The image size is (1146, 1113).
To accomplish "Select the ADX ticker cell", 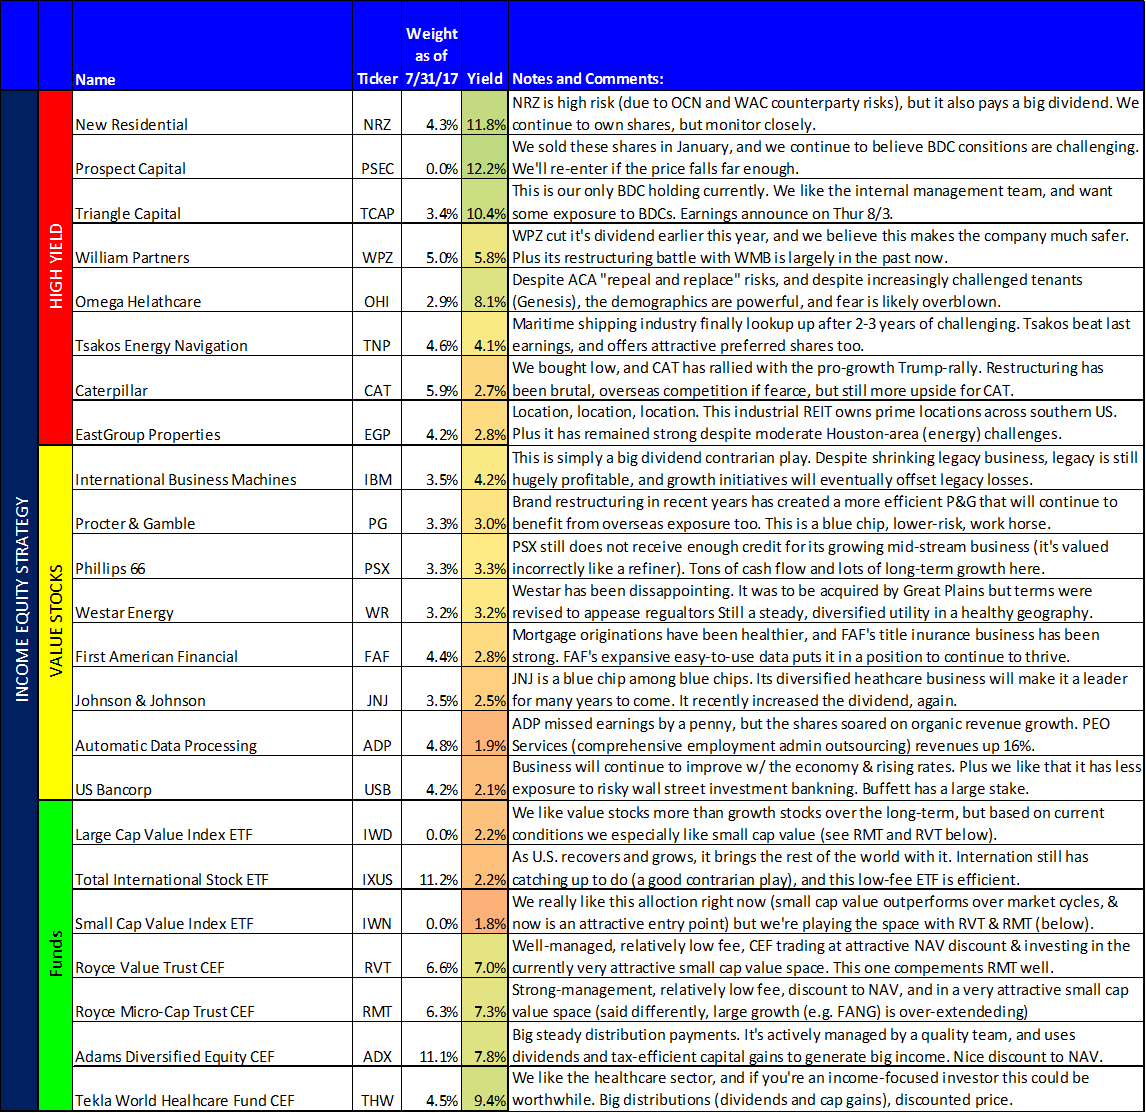I will (x=377, y=1044).
